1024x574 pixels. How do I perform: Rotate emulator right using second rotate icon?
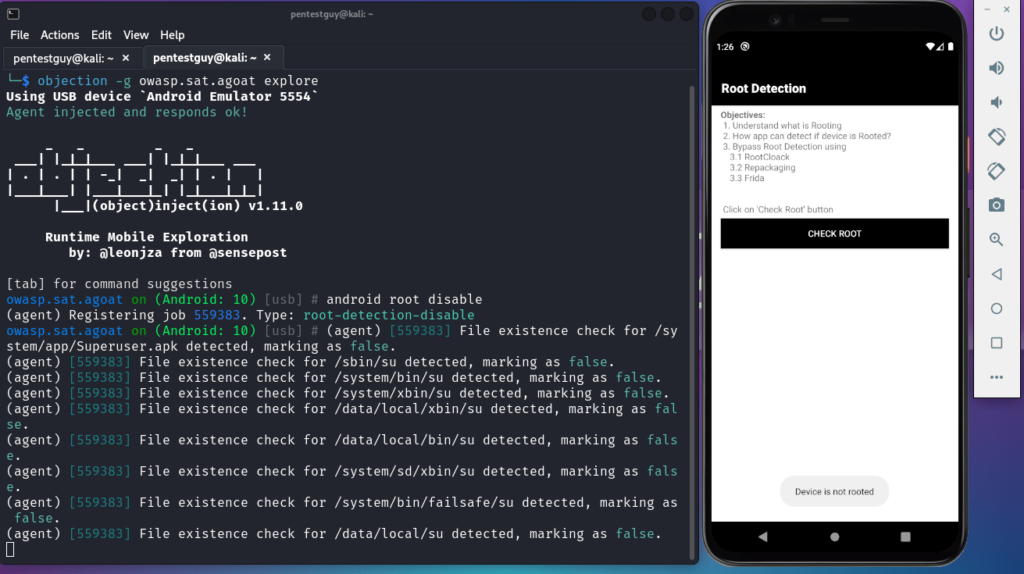(x=996, y=171)
